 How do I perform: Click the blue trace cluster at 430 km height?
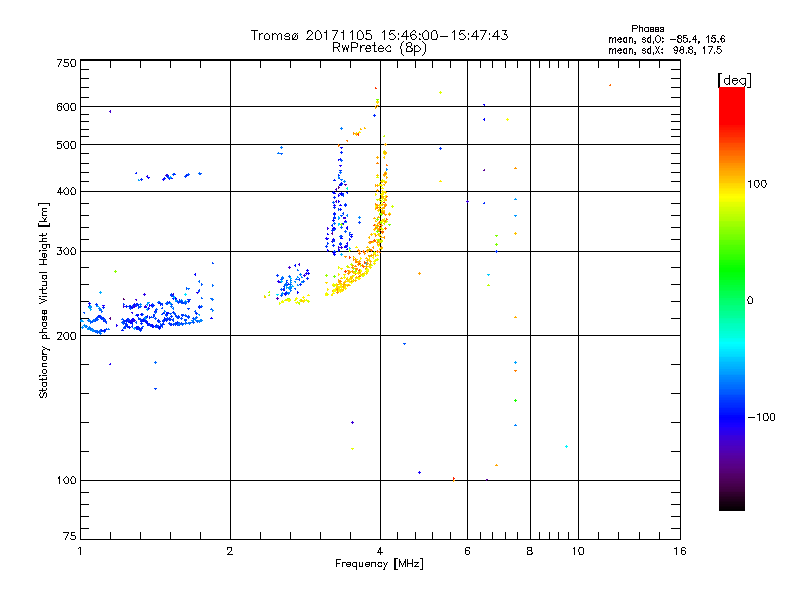coord(168,176)
